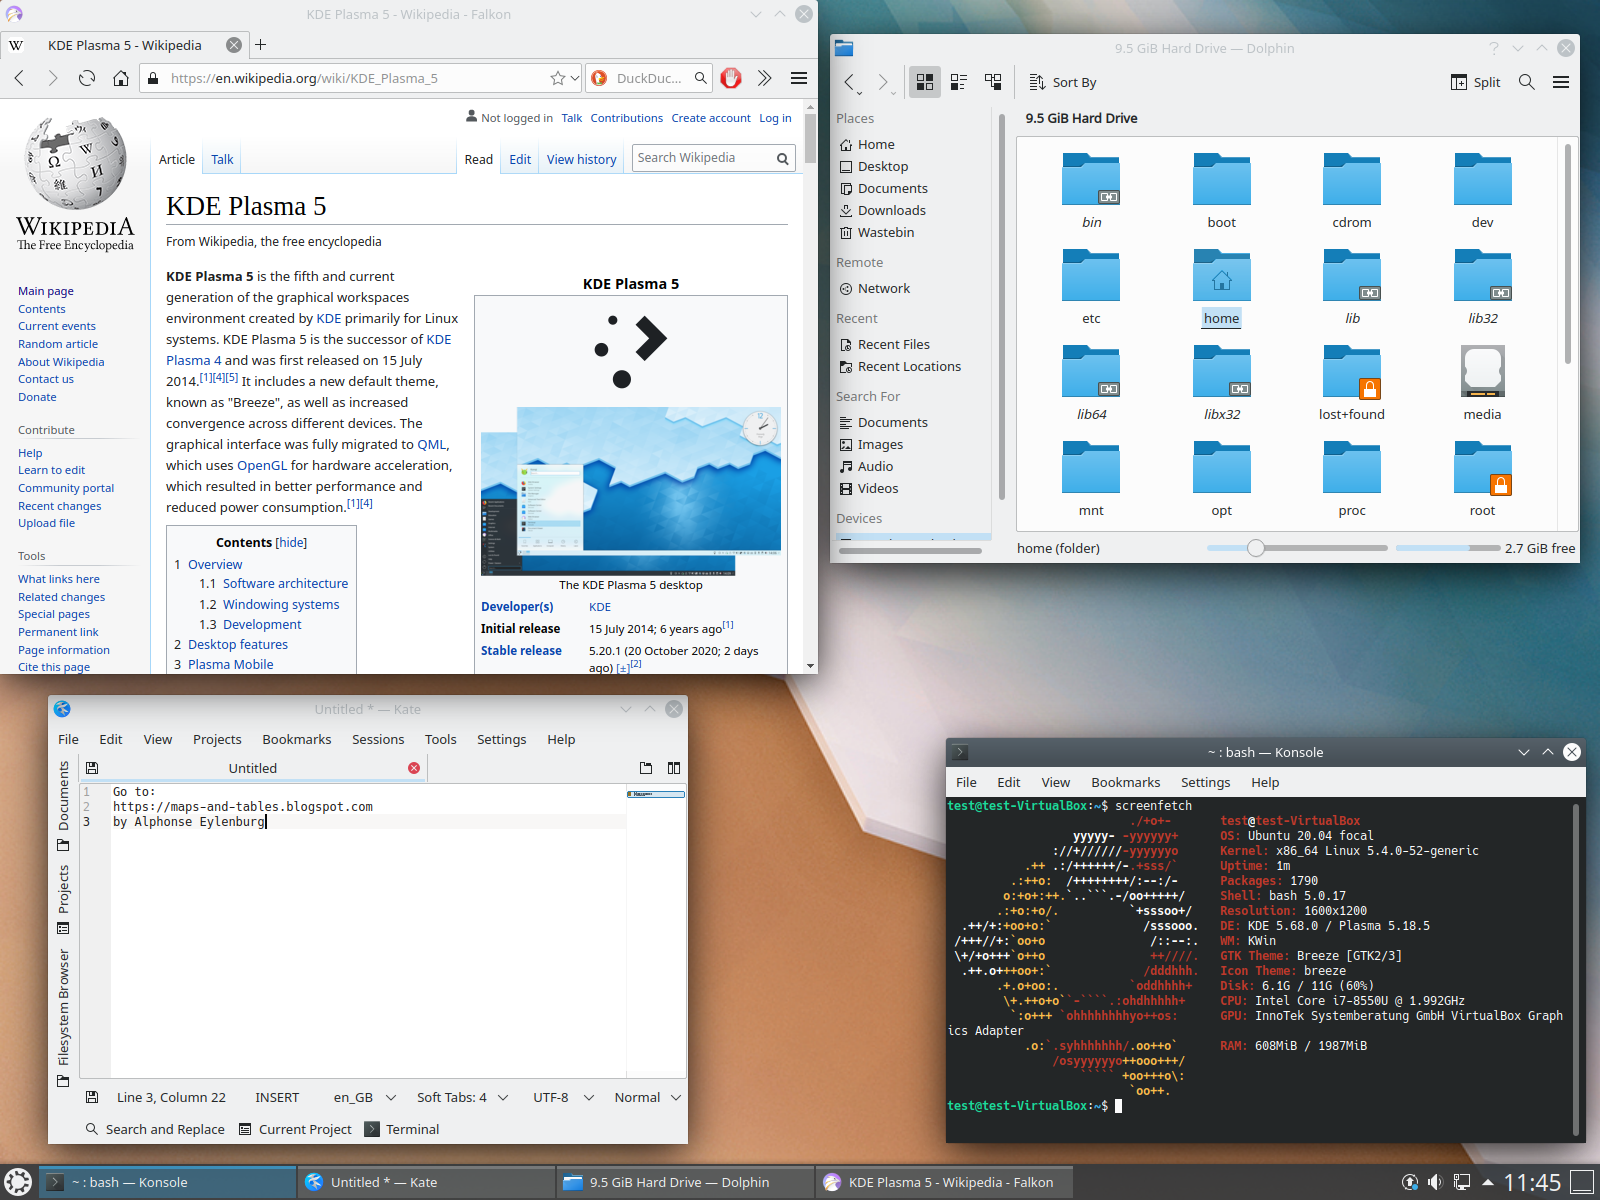
Task: Reload the Wikipedia page in Falkon
Action: [87, 78]
